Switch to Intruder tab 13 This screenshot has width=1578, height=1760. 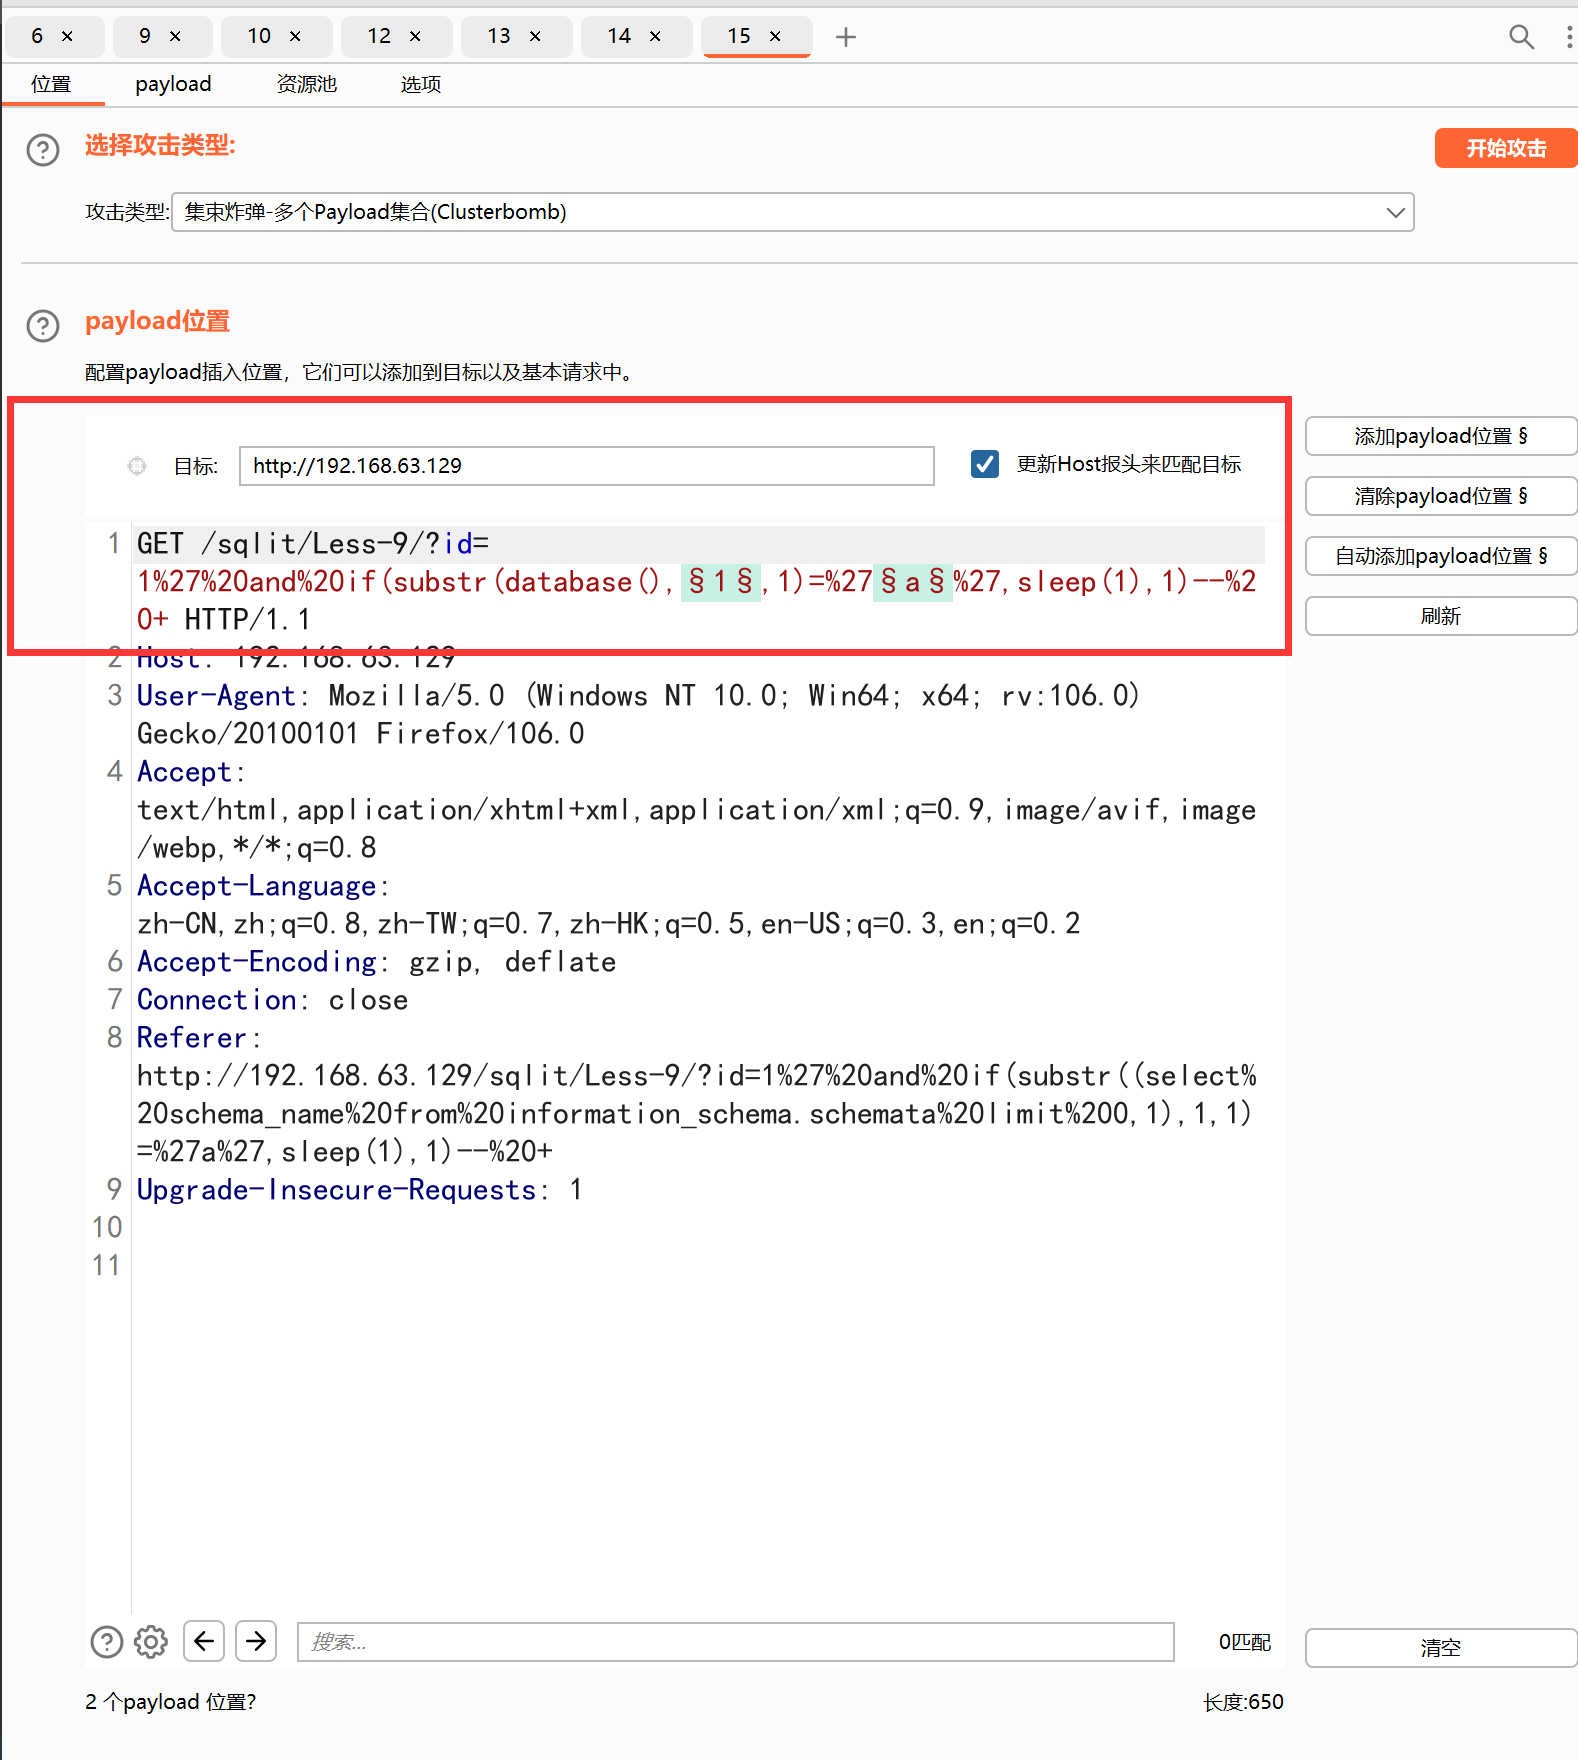[499, 36]
